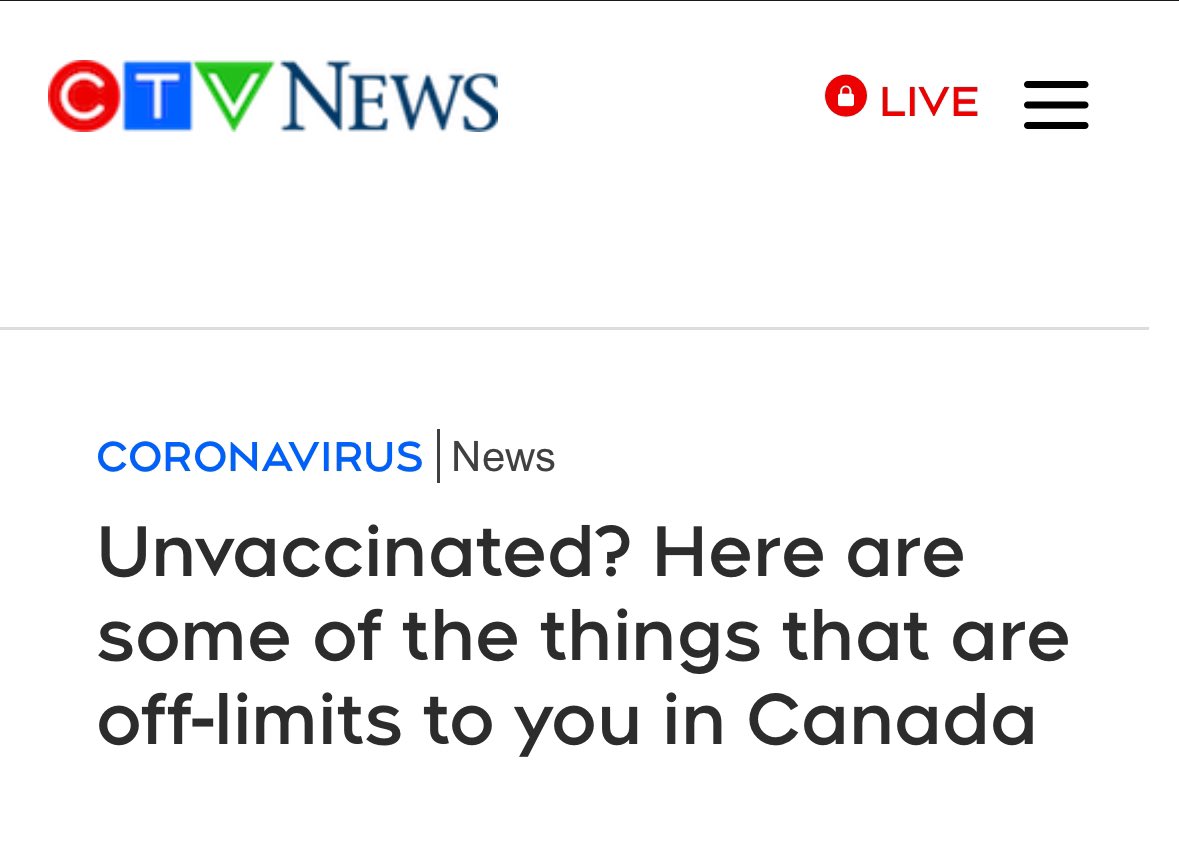This screenshot has height=842, width=1179.
Task: Select the News section label
Action: tap(503, 457)
